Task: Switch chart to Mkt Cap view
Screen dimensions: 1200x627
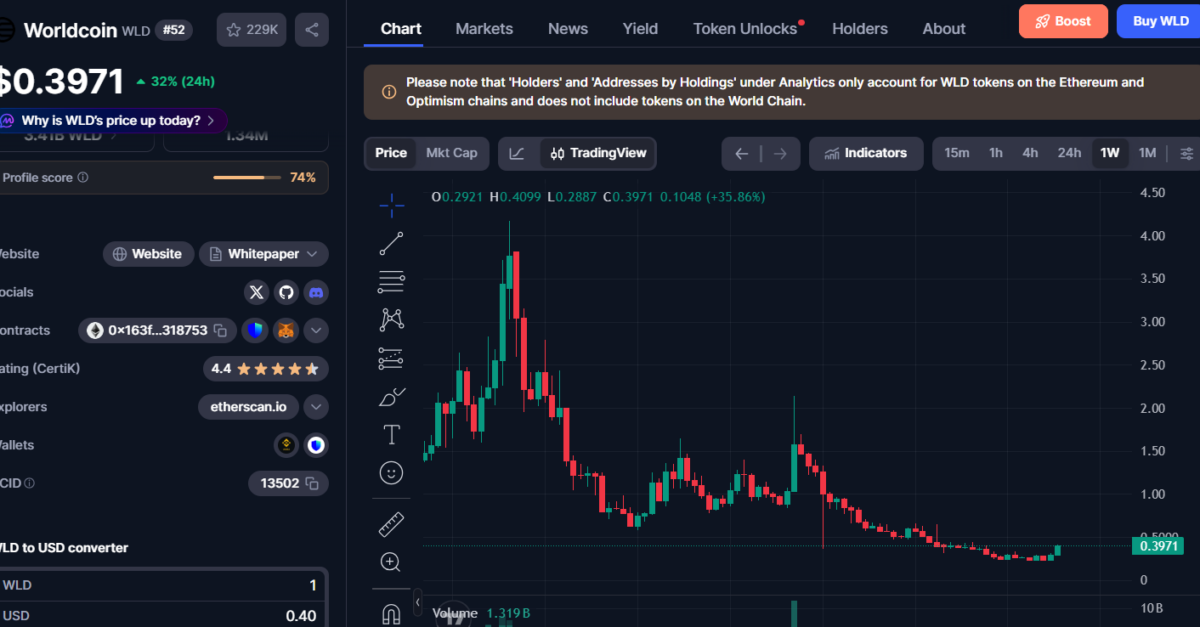Action: [452, 153]
